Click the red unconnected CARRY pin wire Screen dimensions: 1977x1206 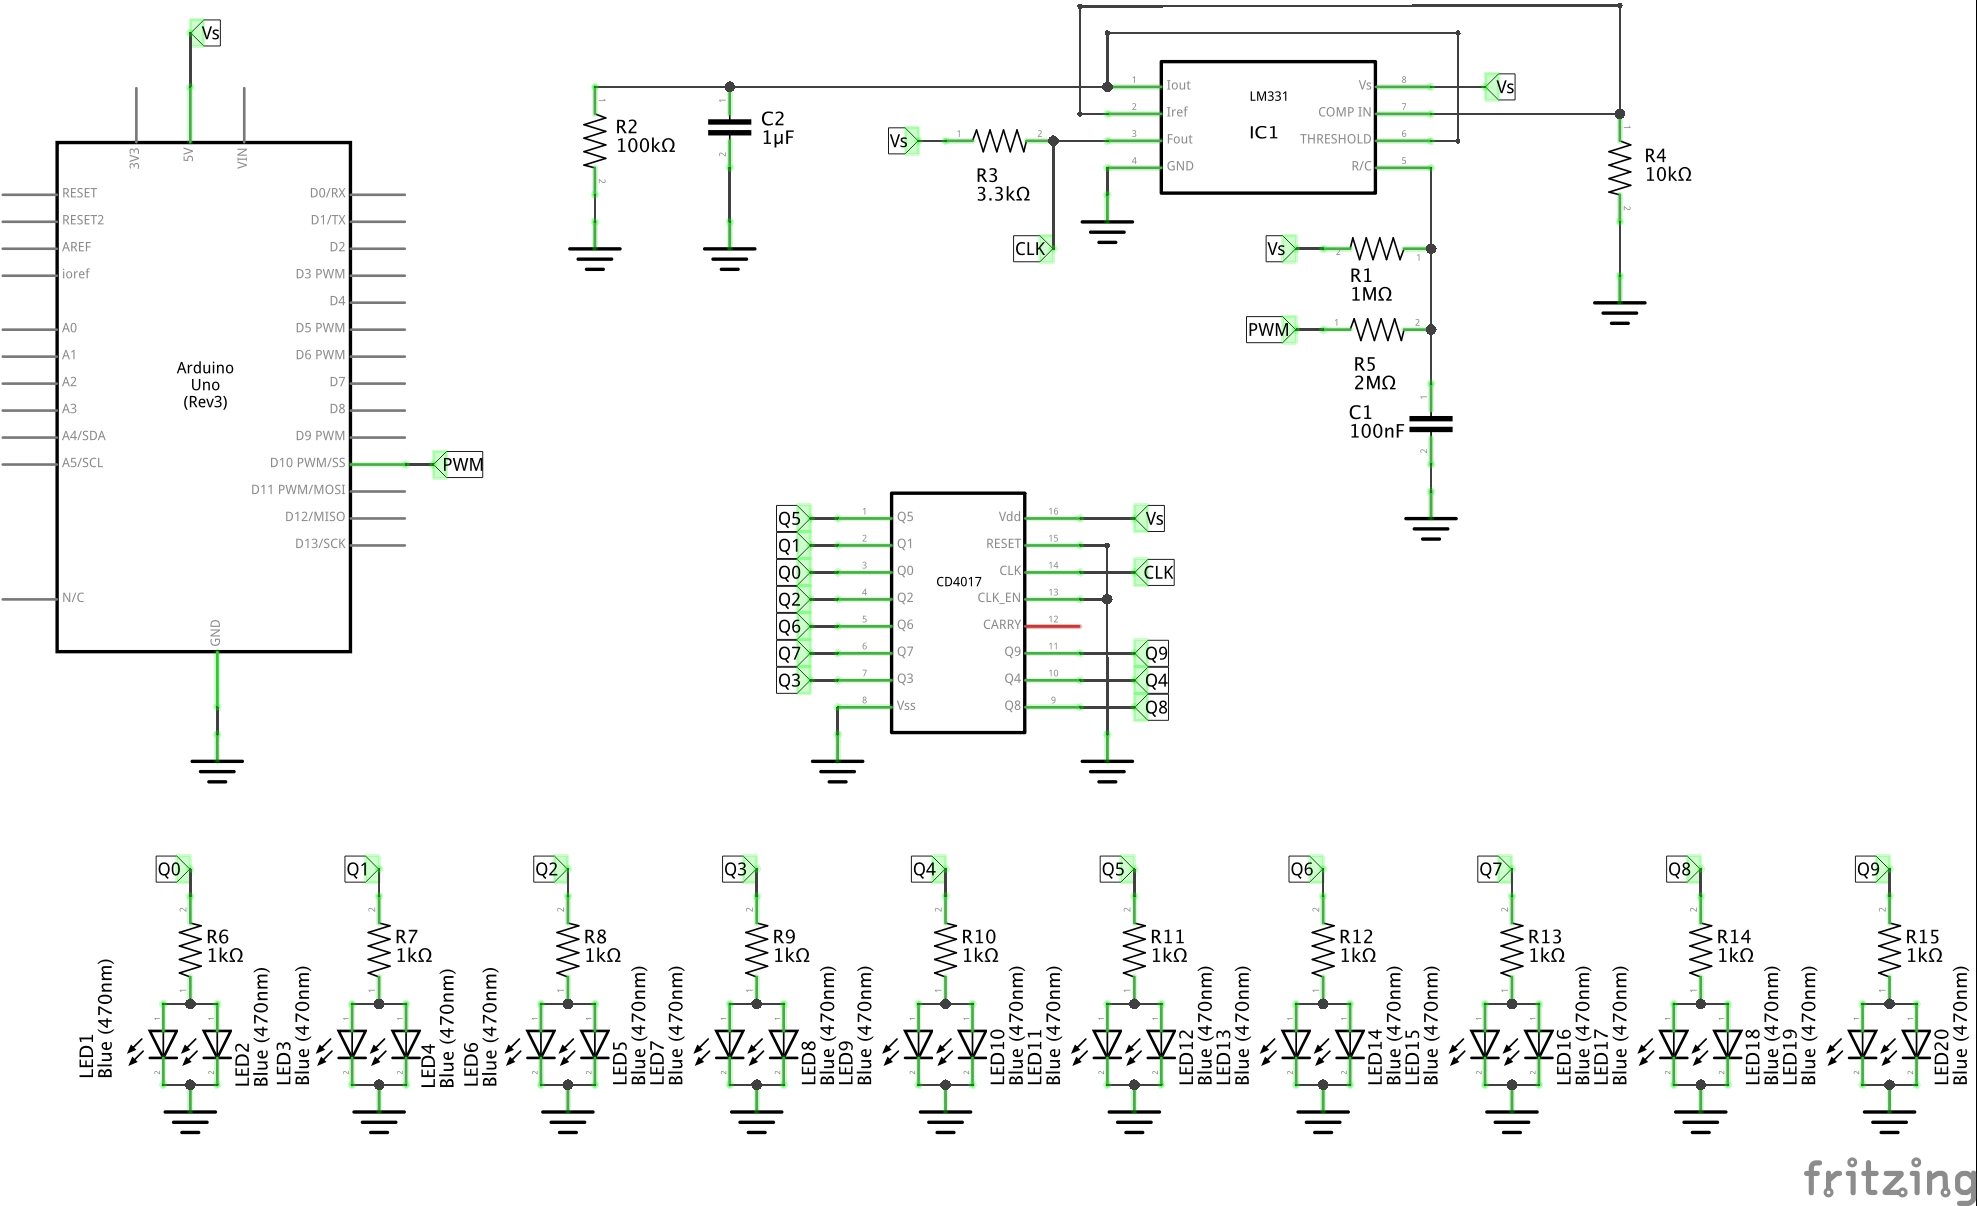[x=1053, y=626]
